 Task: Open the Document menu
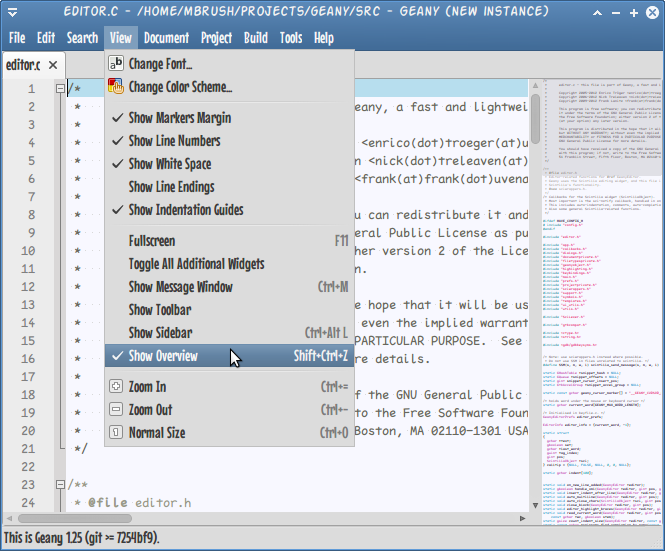[166, 38]
